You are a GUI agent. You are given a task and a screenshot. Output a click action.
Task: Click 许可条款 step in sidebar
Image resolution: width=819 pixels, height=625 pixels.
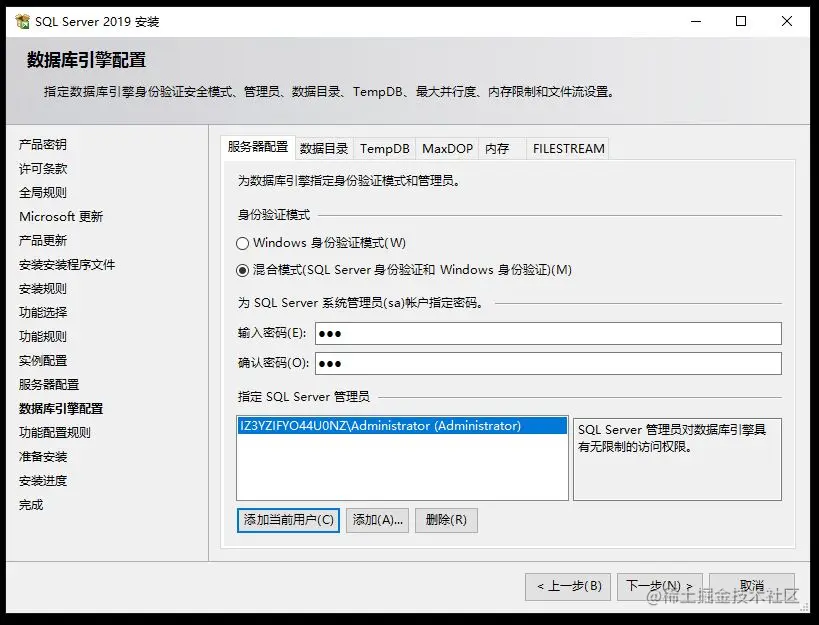click(x=43, y=169)
